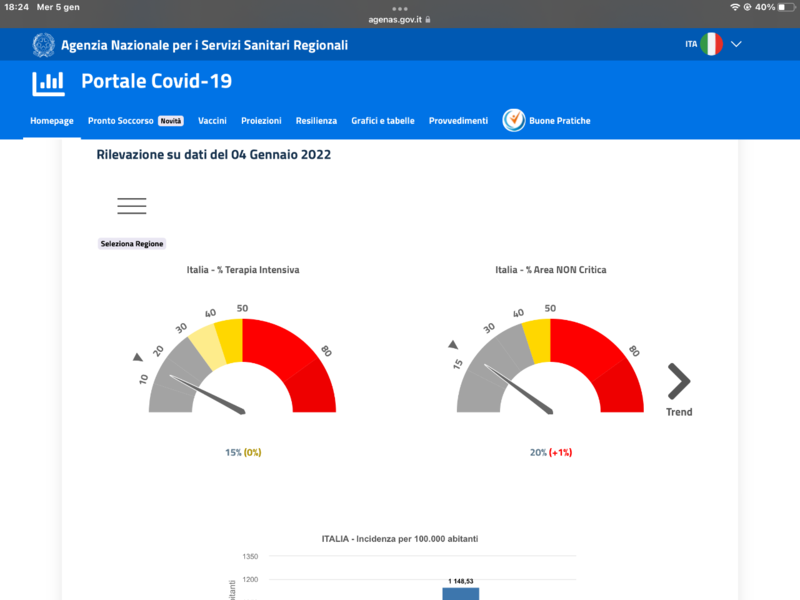Image resolution: width=800 pixels, height=600 pixels.
Task: Click Agenzia Nazionale per i Servizi Sanitari Regionali
Action: [204, 45]
